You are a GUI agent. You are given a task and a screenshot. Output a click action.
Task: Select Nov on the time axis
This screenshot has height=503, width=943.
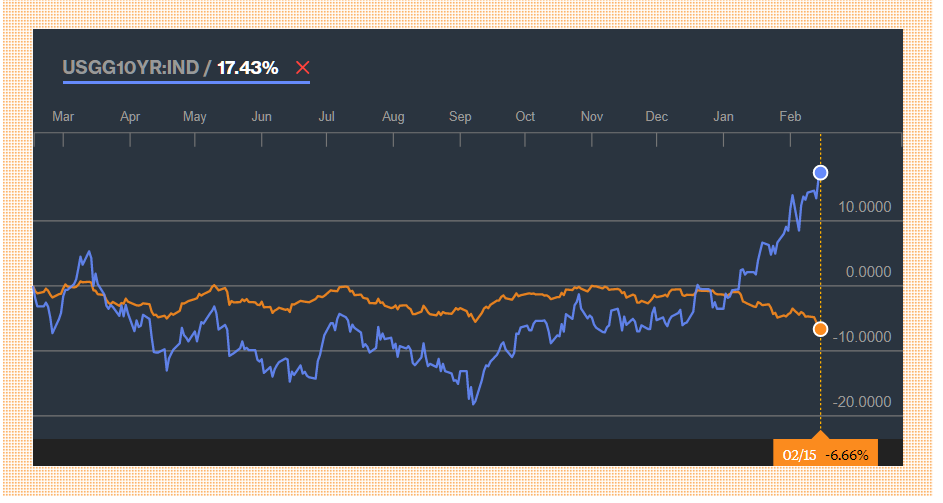pos(592,117)
